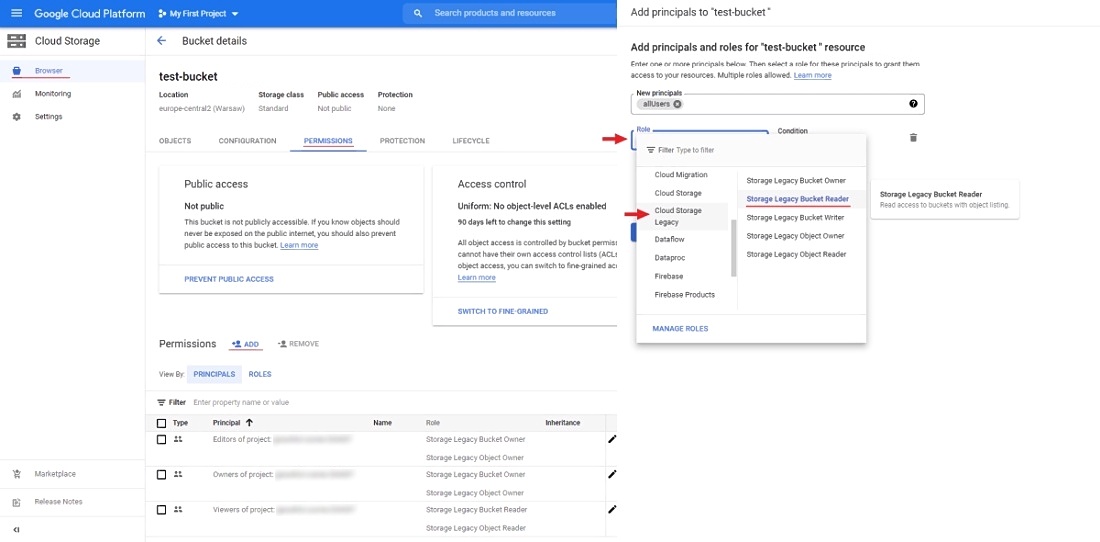This screenshot has height=542, width=1100.
Task: Edit the Editors of project permission row
Action: (x=612, y=439)
